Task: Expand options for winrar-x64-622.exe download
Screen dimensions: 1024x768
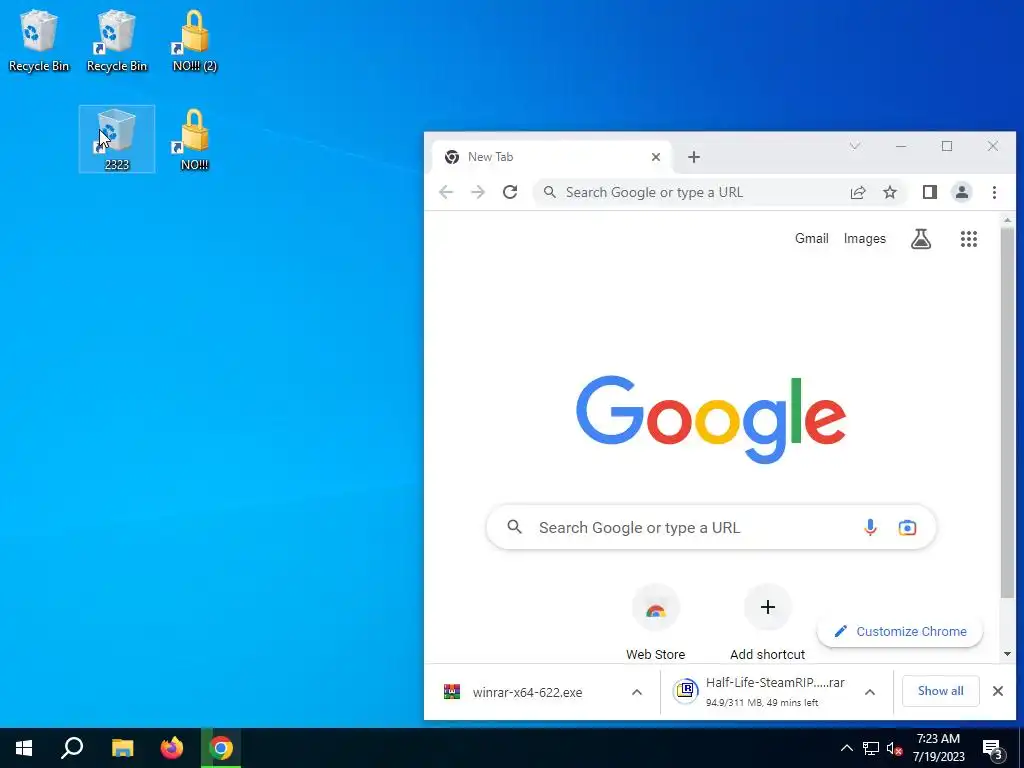Action: [637, 692]
